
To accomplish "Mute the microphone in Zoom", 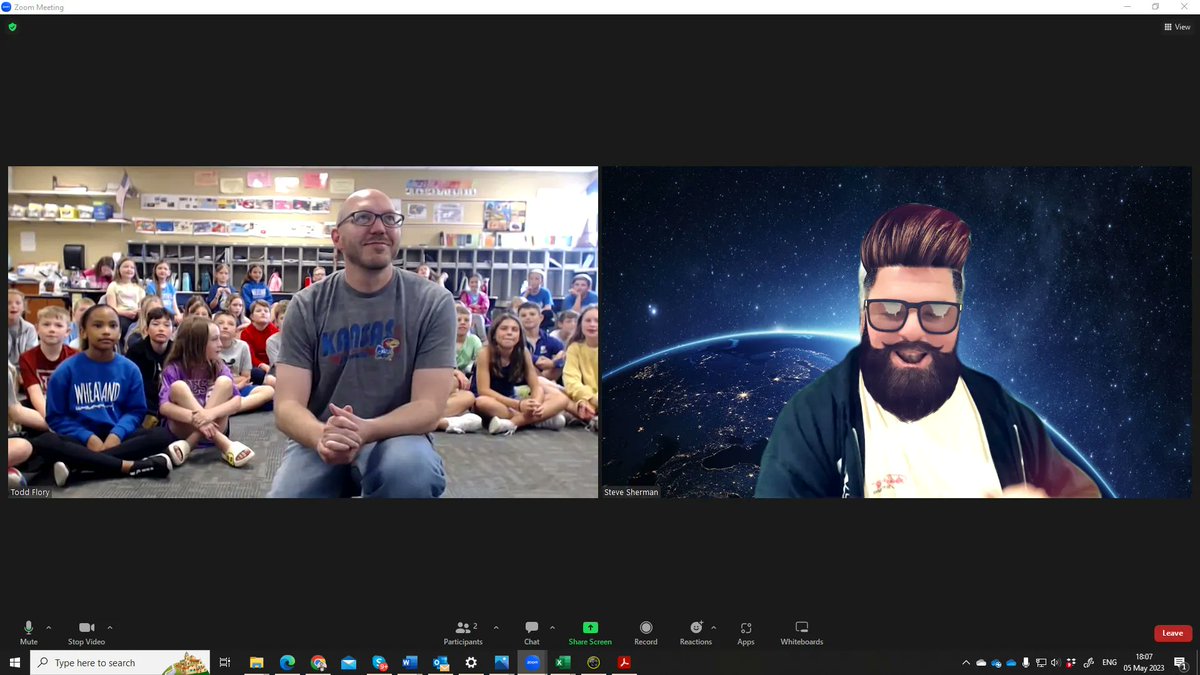I will [x=28, y=632].
